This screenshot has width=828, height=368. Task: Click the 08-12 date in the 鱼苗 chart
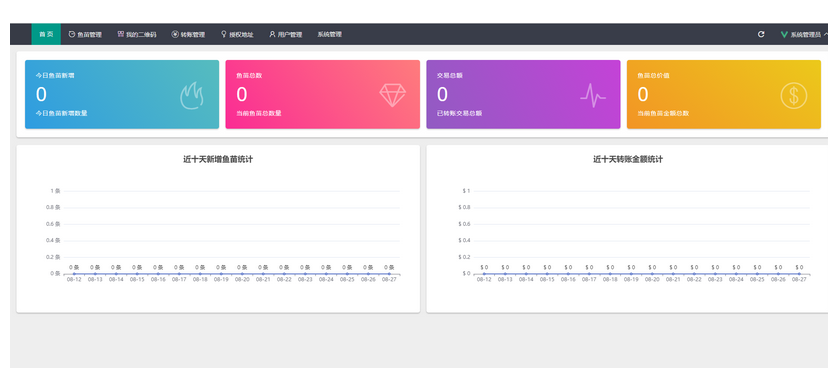coord(74,279)
